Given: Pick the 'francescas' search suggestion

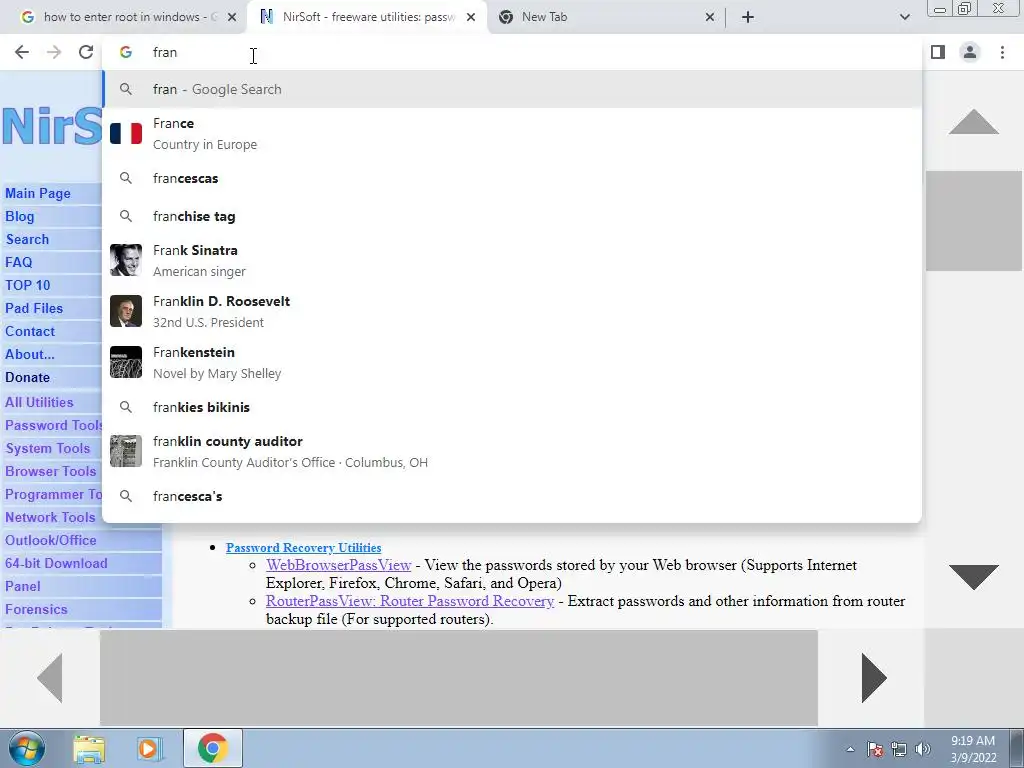Looking at the screenshot, I should pos(512,178).
